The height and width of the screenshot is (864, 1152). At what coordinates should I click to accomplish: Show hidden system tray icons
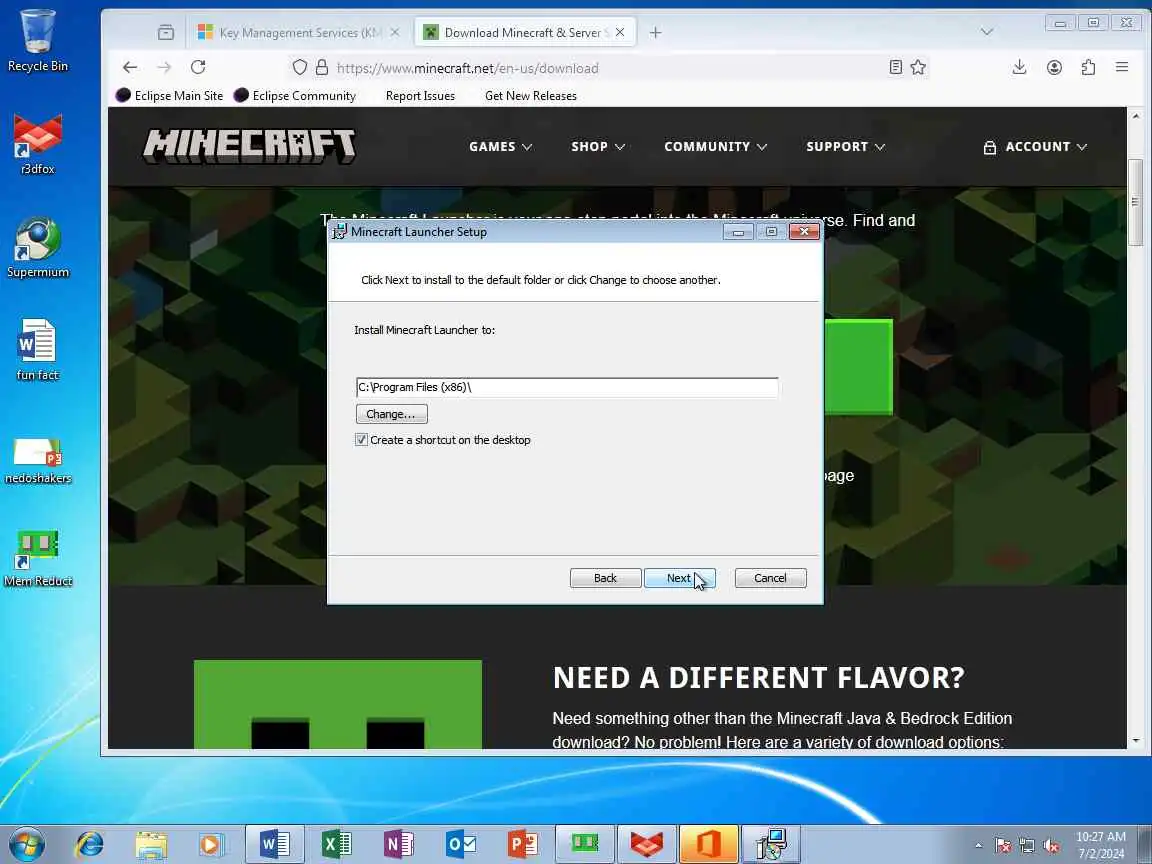coord(978,845)
